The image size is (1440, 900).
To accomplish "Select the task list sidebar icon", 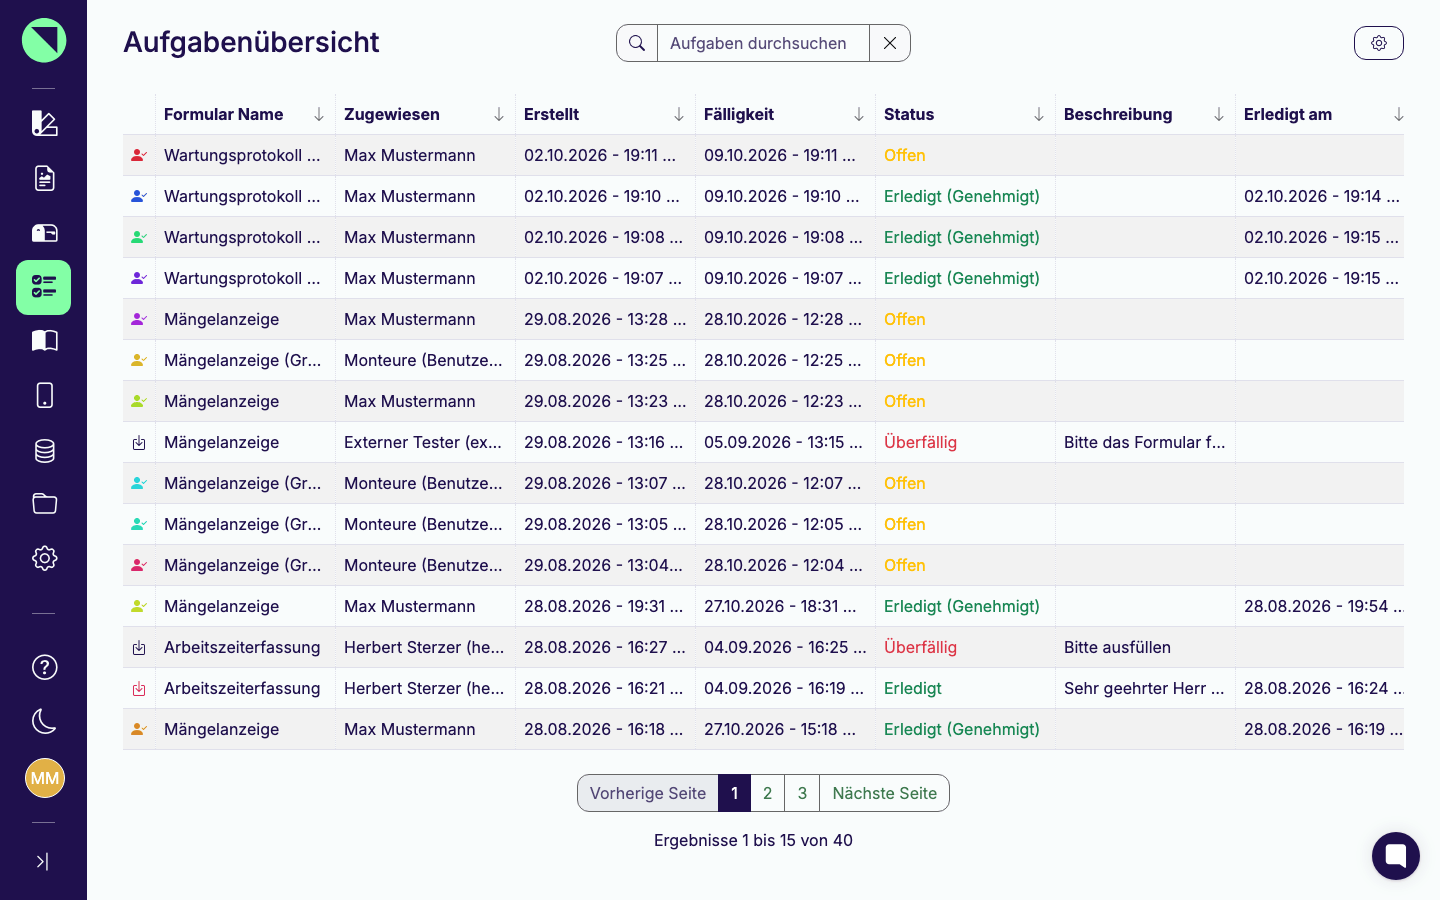I will pos(44,287).
